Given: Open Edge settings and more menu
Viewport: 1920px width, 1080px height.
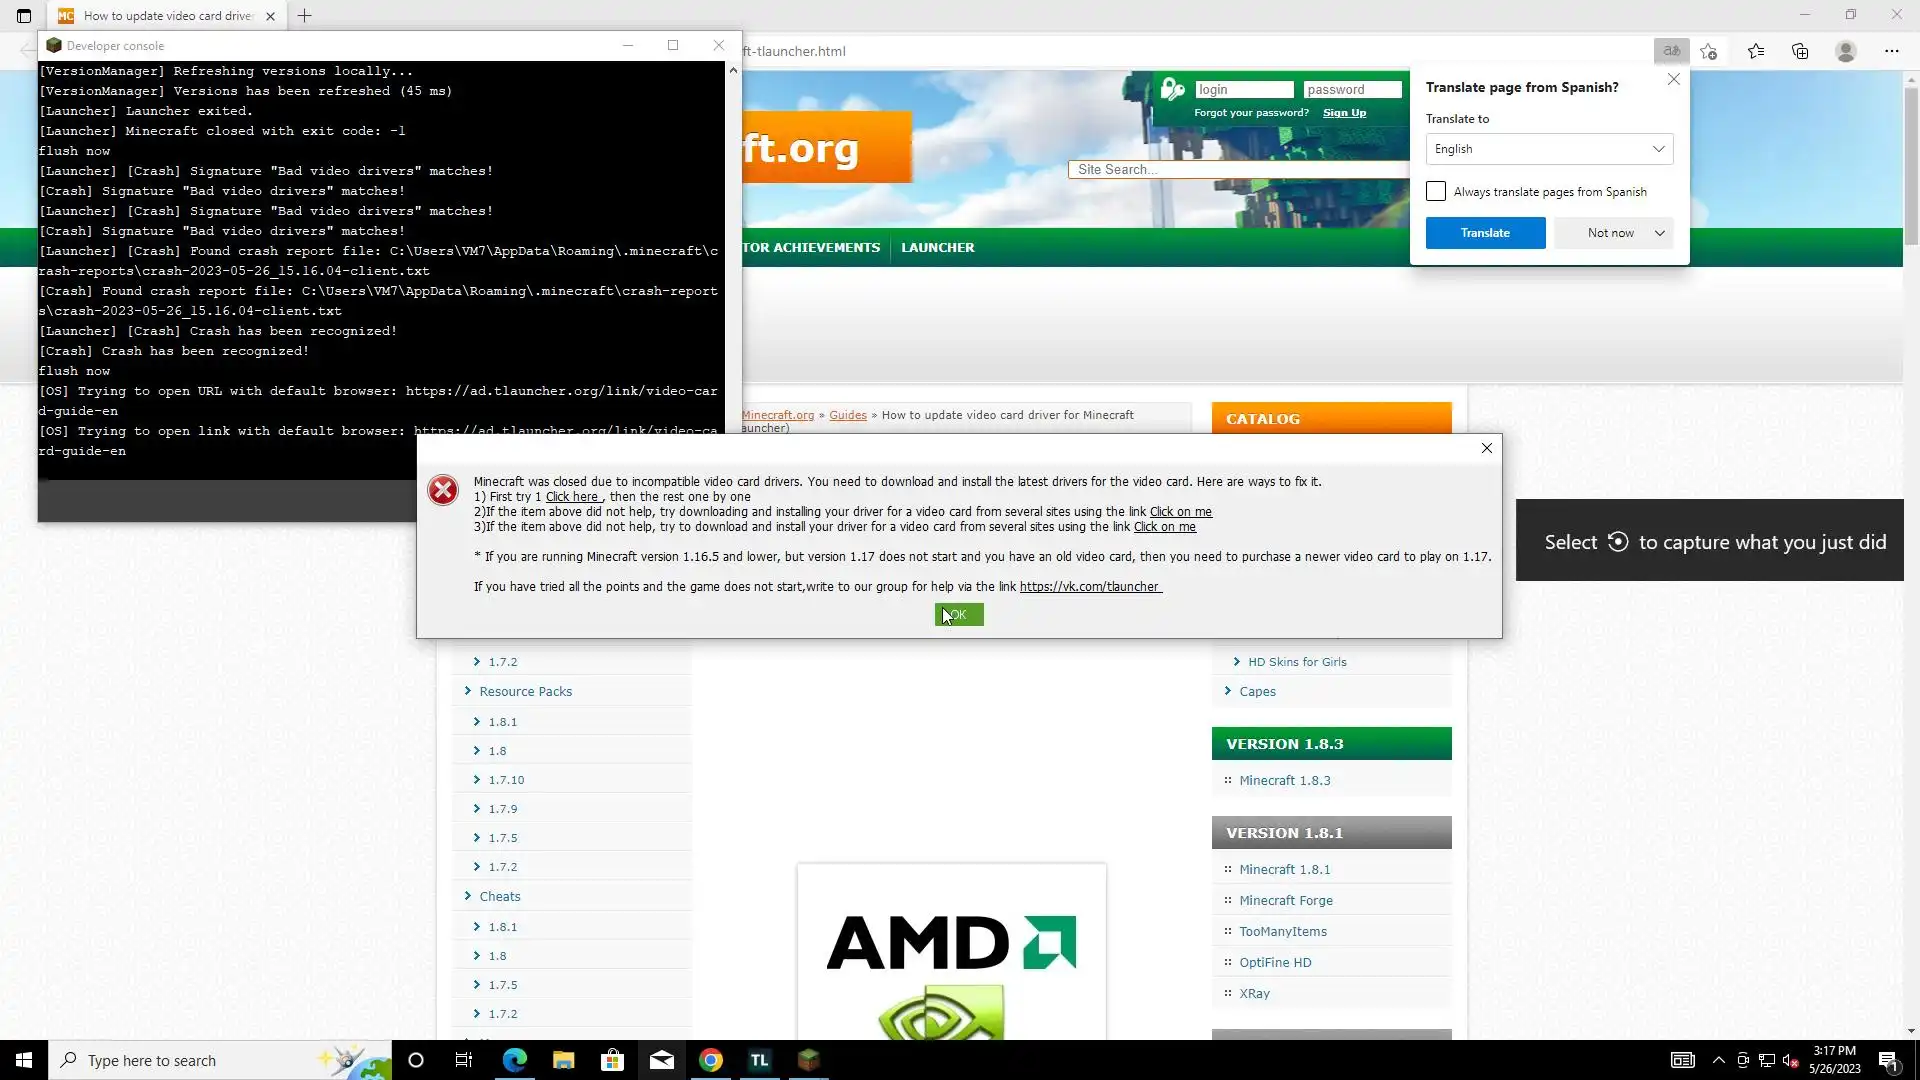Looking at the screenshot, I should [x=1891, y=51].
